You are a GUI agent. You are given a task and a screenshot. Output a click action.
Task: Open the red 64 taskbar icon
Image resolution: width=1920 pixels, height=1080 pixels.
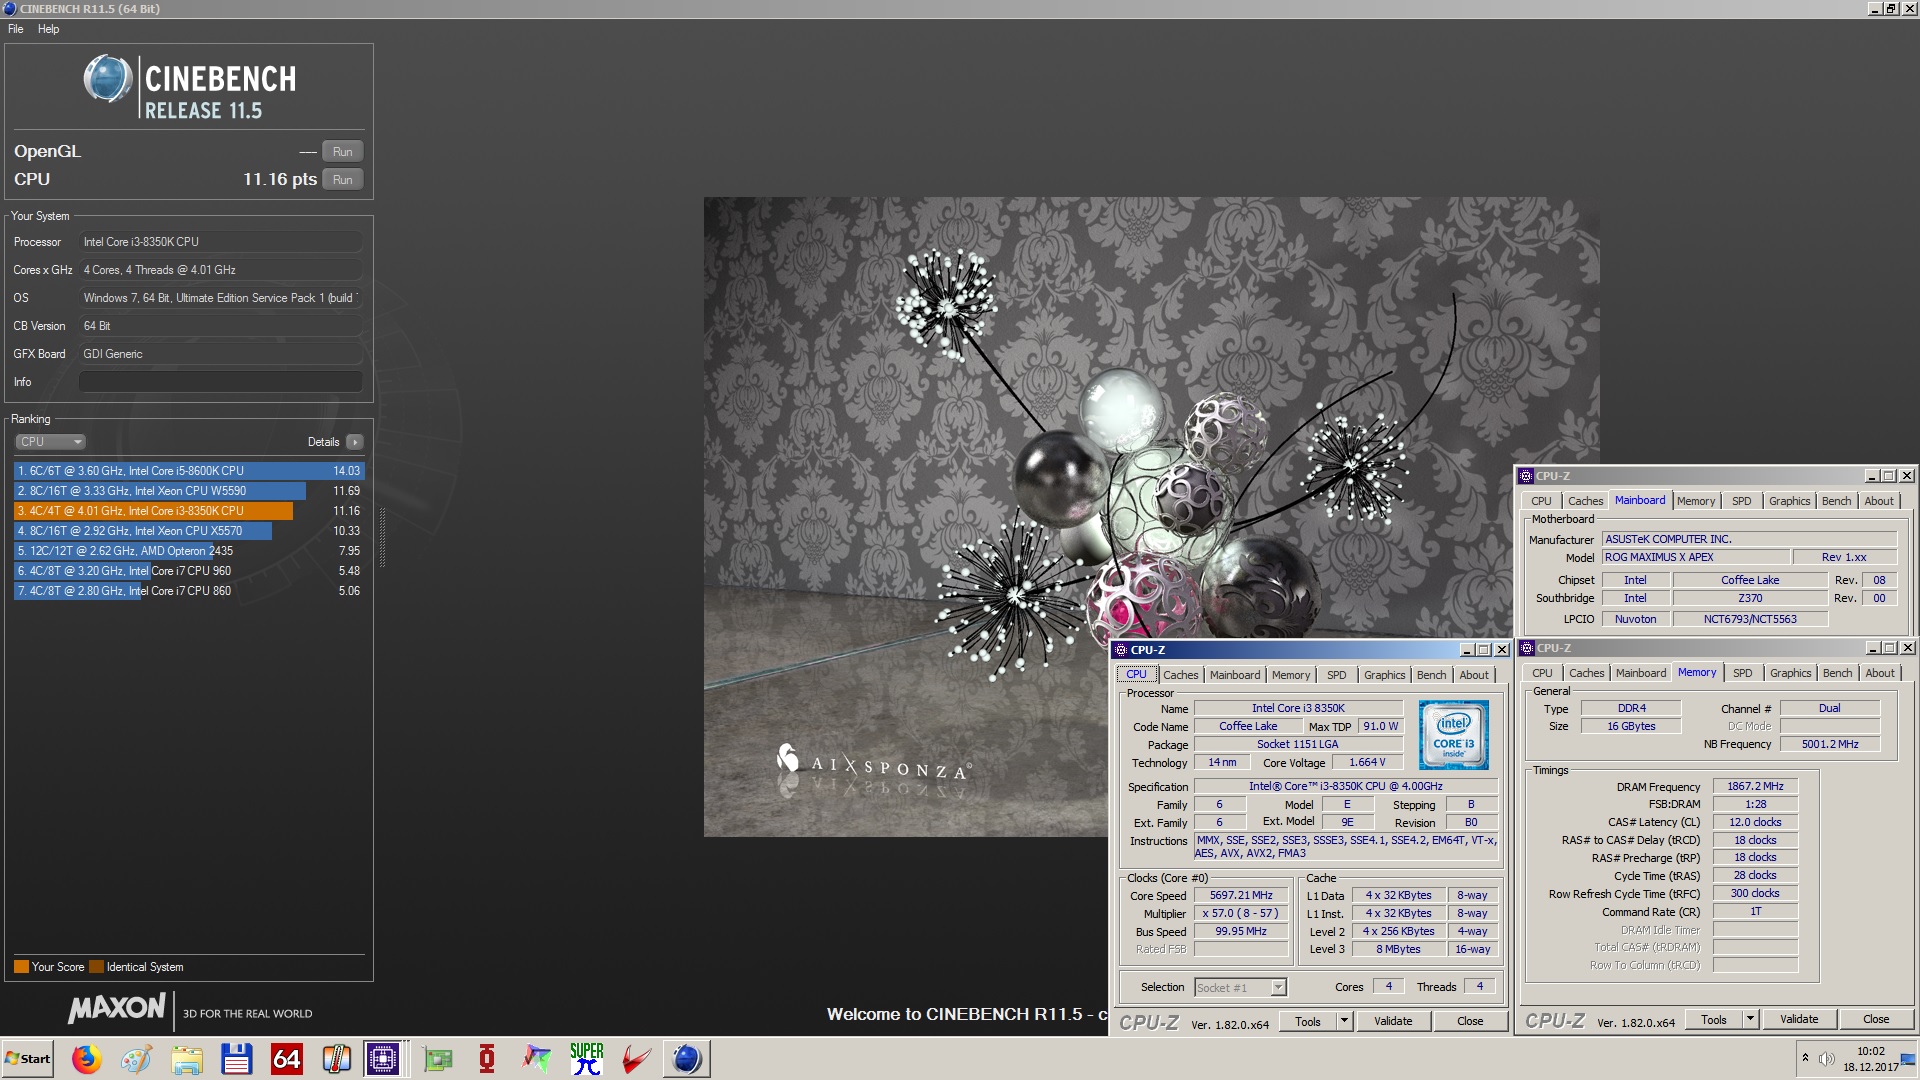click(286, 1059)
